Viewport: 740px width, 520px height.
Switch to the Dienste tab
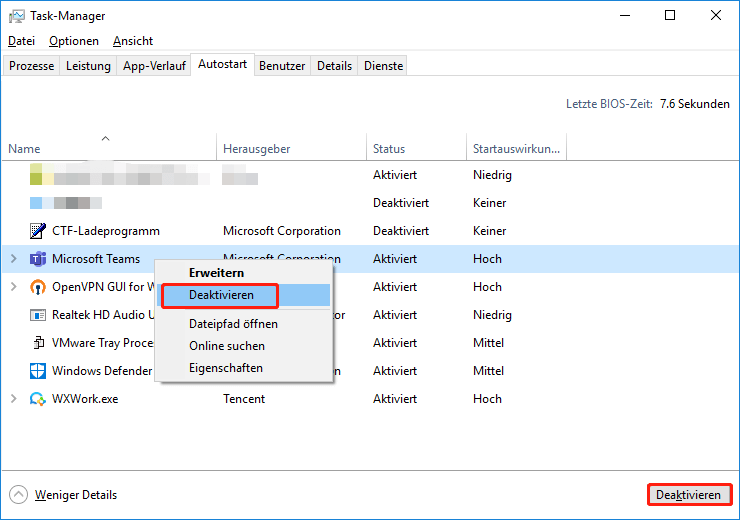[x=383, y=66]
